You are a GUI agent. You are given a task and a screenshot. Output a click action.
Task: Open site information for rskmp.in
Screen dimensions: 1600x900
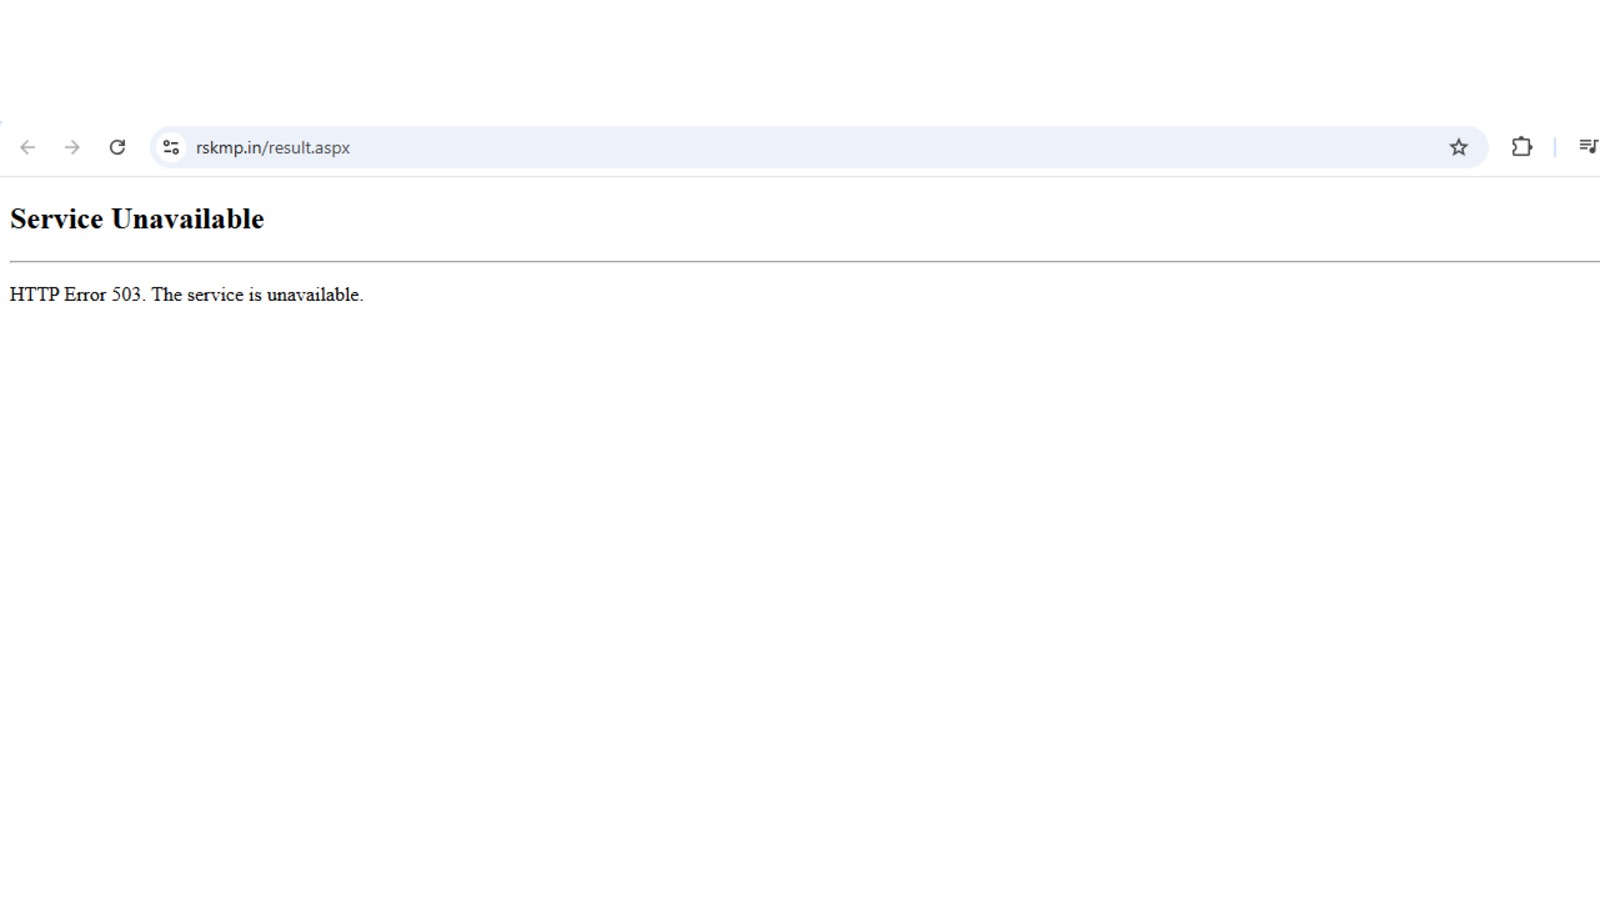171,148
